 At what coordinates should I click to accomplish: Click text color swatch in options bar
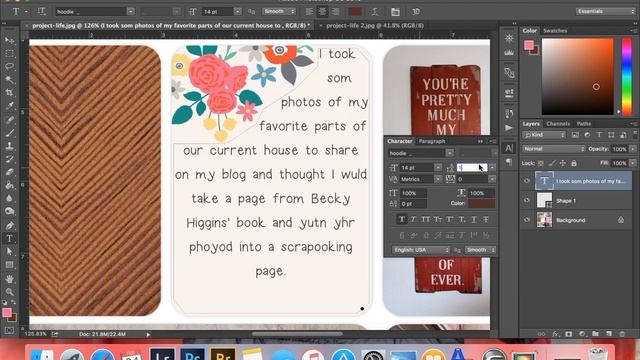pos(355,12)
